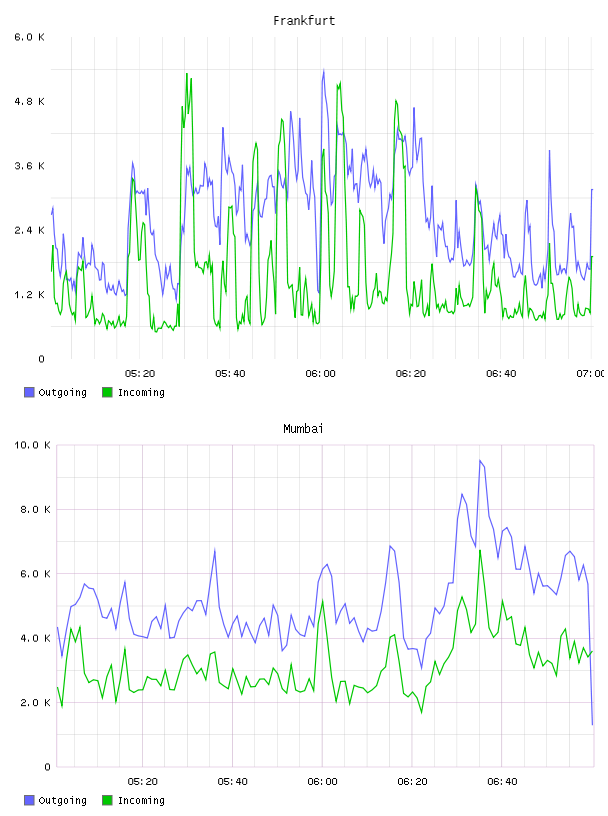Click the 6.0 K y-axis label in Mumbai chart
The image size is (608, 816).
tap(35, 574)
